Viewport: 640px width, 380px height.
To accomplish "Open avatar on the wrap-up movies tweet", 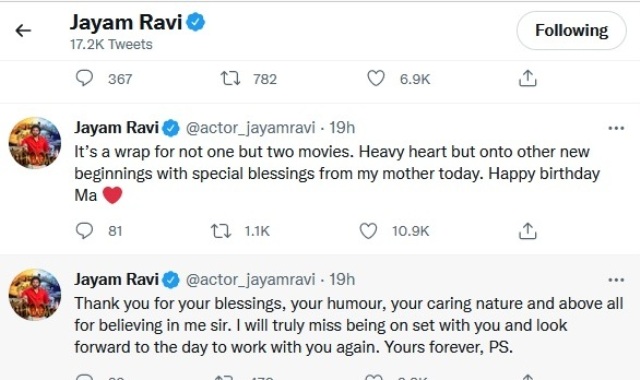I will pos(35,143).
